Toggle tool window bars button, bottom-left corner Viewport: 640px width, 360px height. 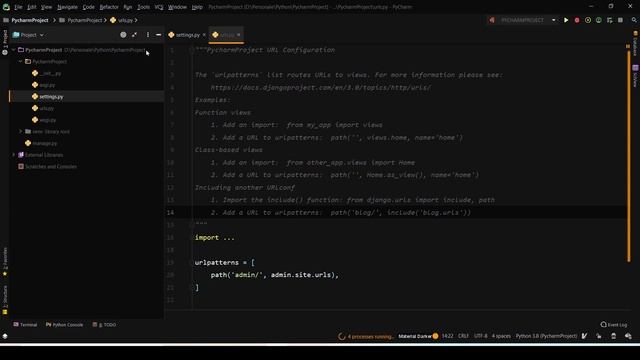pyautogui.click(x=5, y=336)
